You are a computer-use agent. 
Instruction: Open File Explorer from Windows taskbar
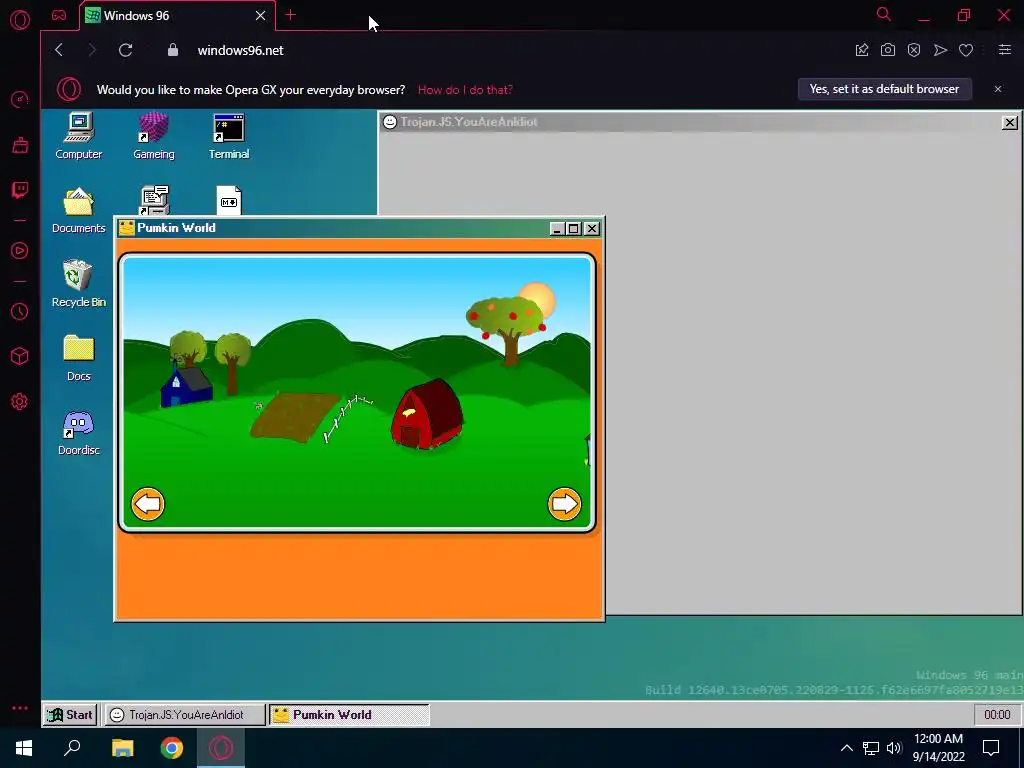(122, 748)
